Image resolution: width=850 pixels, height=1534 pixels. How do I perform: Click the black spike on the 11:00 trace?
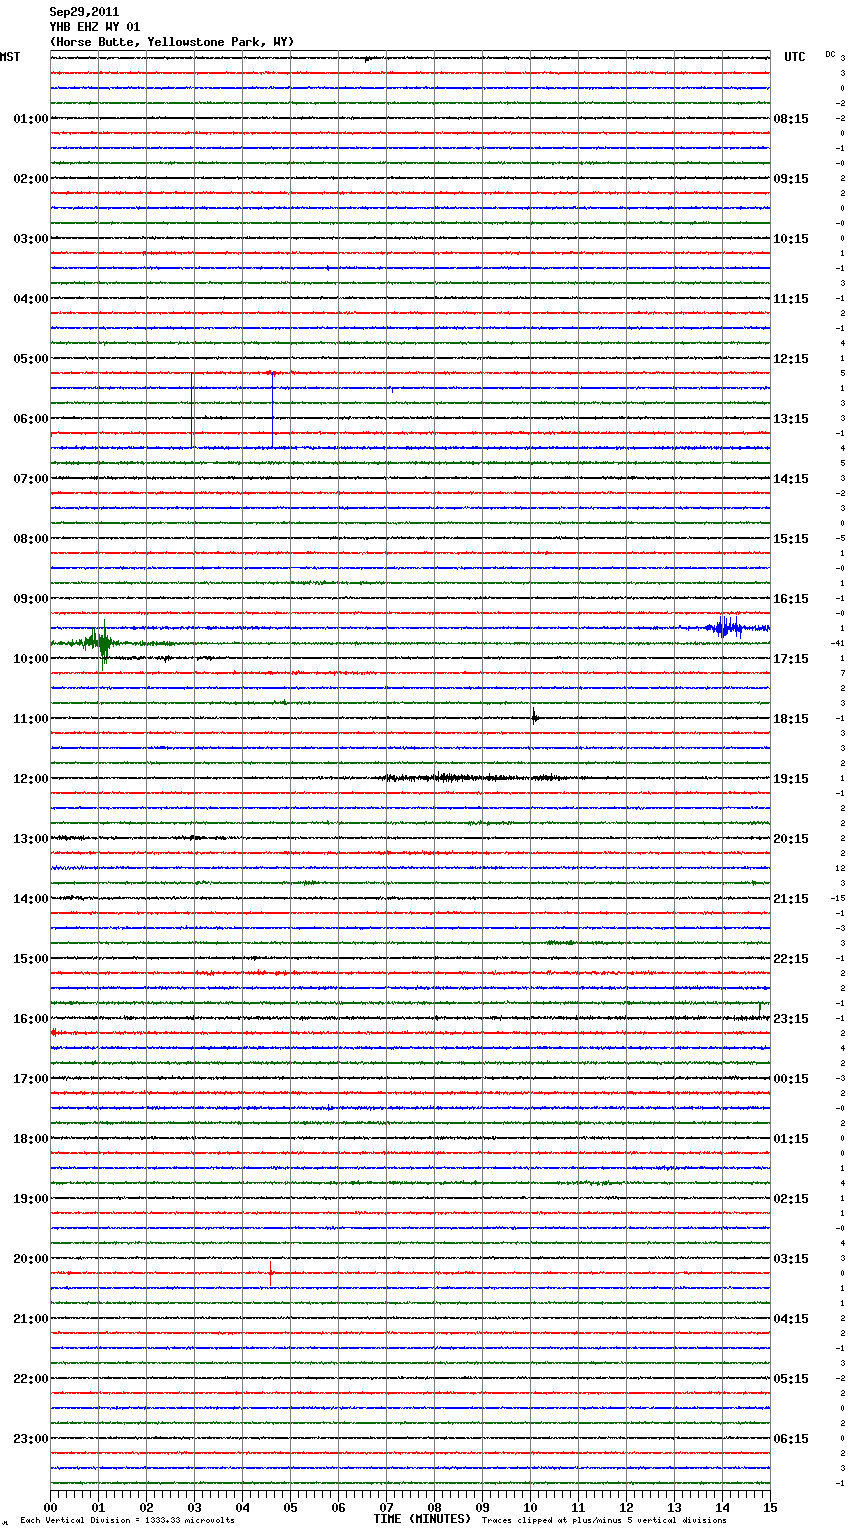point(534,716)
